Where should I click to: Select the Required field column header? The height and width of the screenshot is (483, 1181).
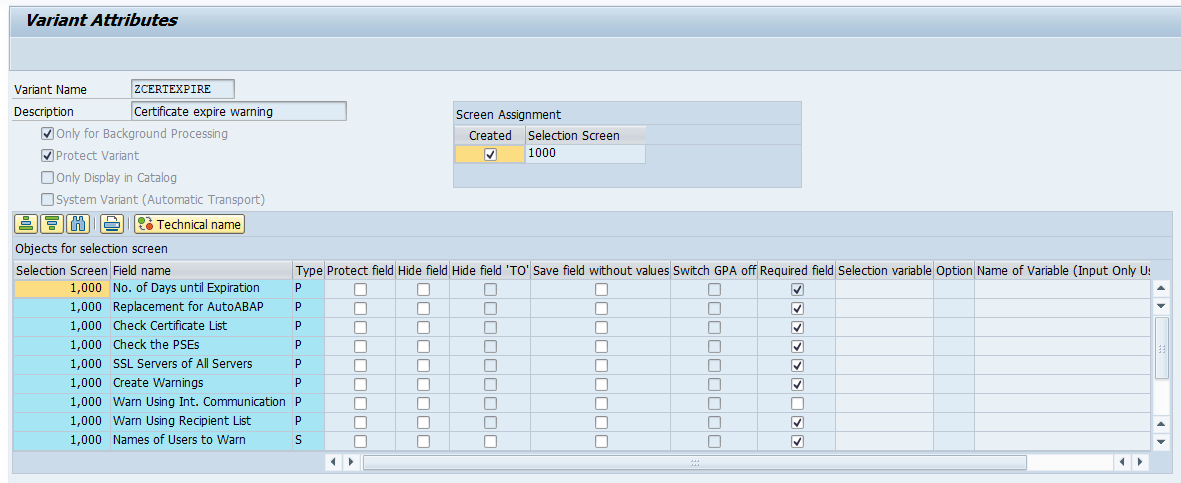[796, 270]
